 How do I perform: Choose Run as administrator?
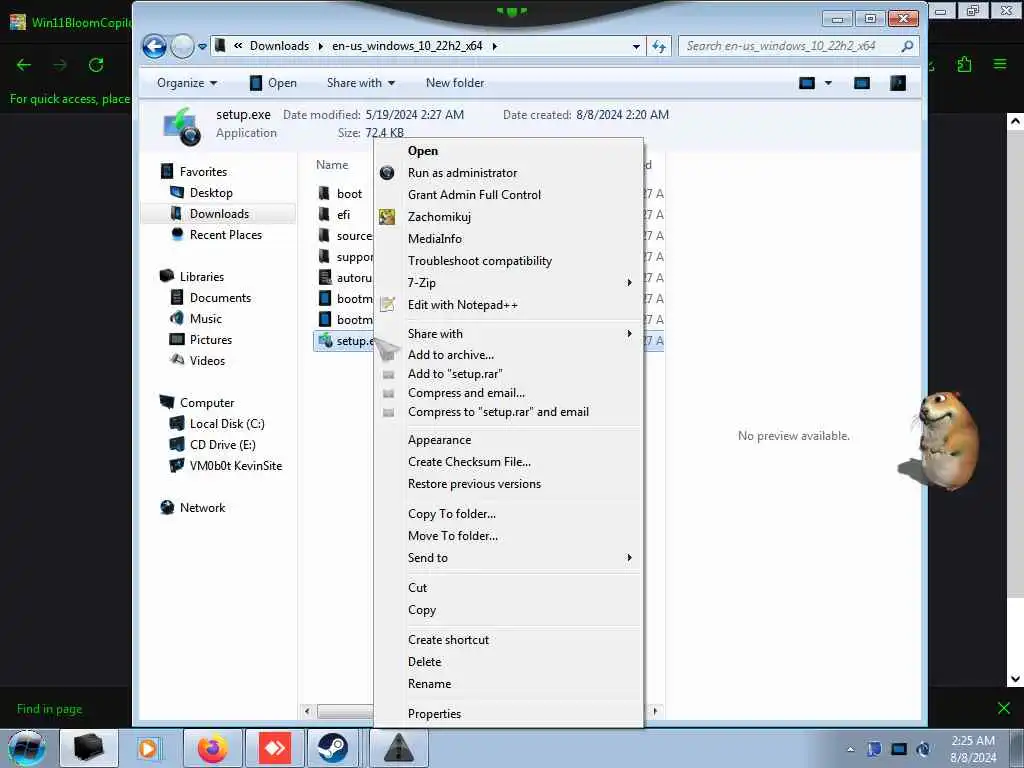click(x=508, y=173)
